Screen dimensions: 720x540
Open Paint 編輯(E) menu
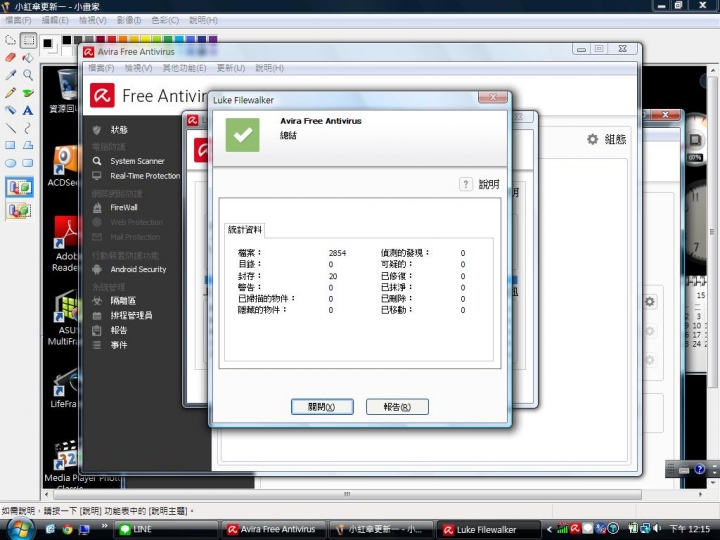pos(55,20)
